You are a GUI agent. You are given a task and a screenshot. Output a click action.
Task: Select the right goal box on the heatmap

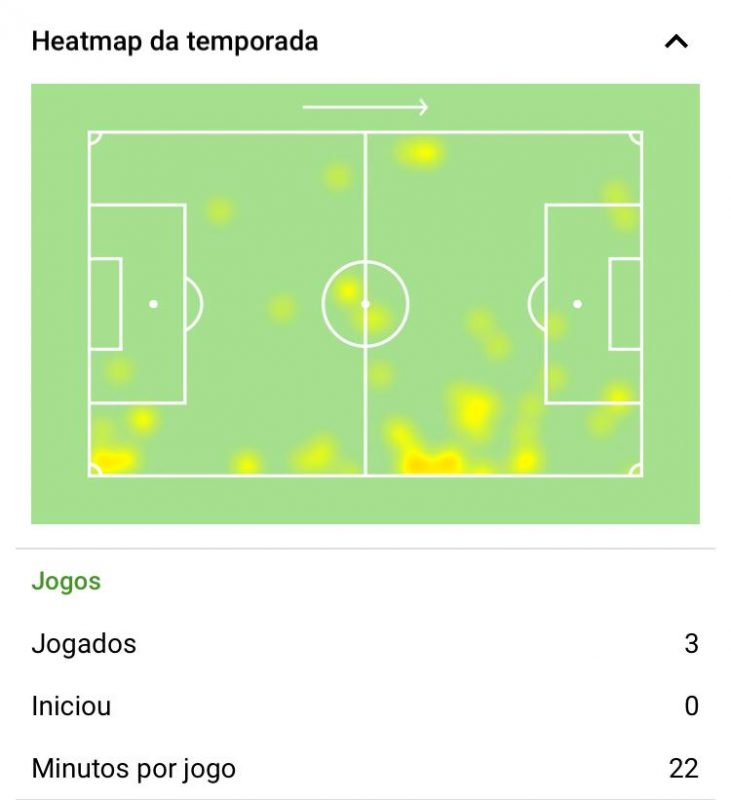click(x=626, y=301)
